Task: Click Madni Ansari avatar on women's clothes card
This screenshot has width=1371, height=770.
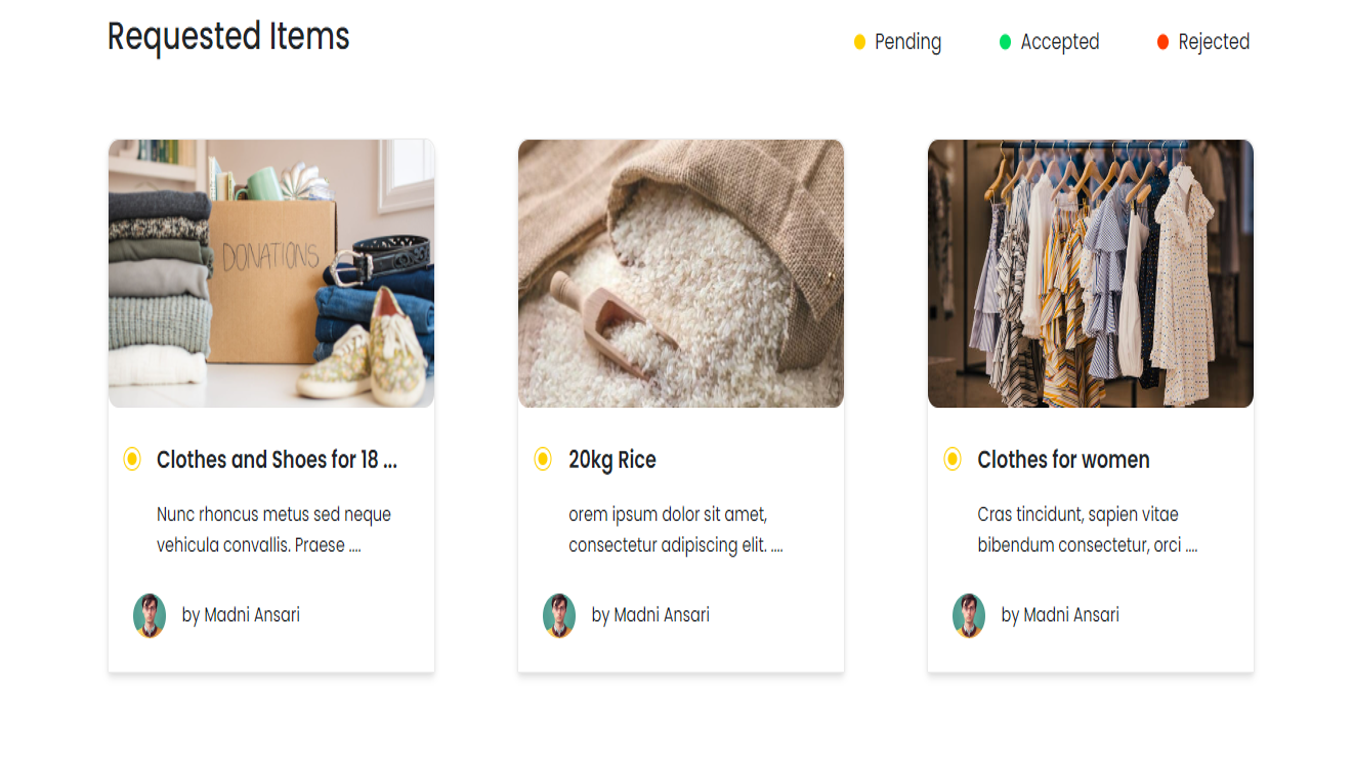Action: (969, 615)
